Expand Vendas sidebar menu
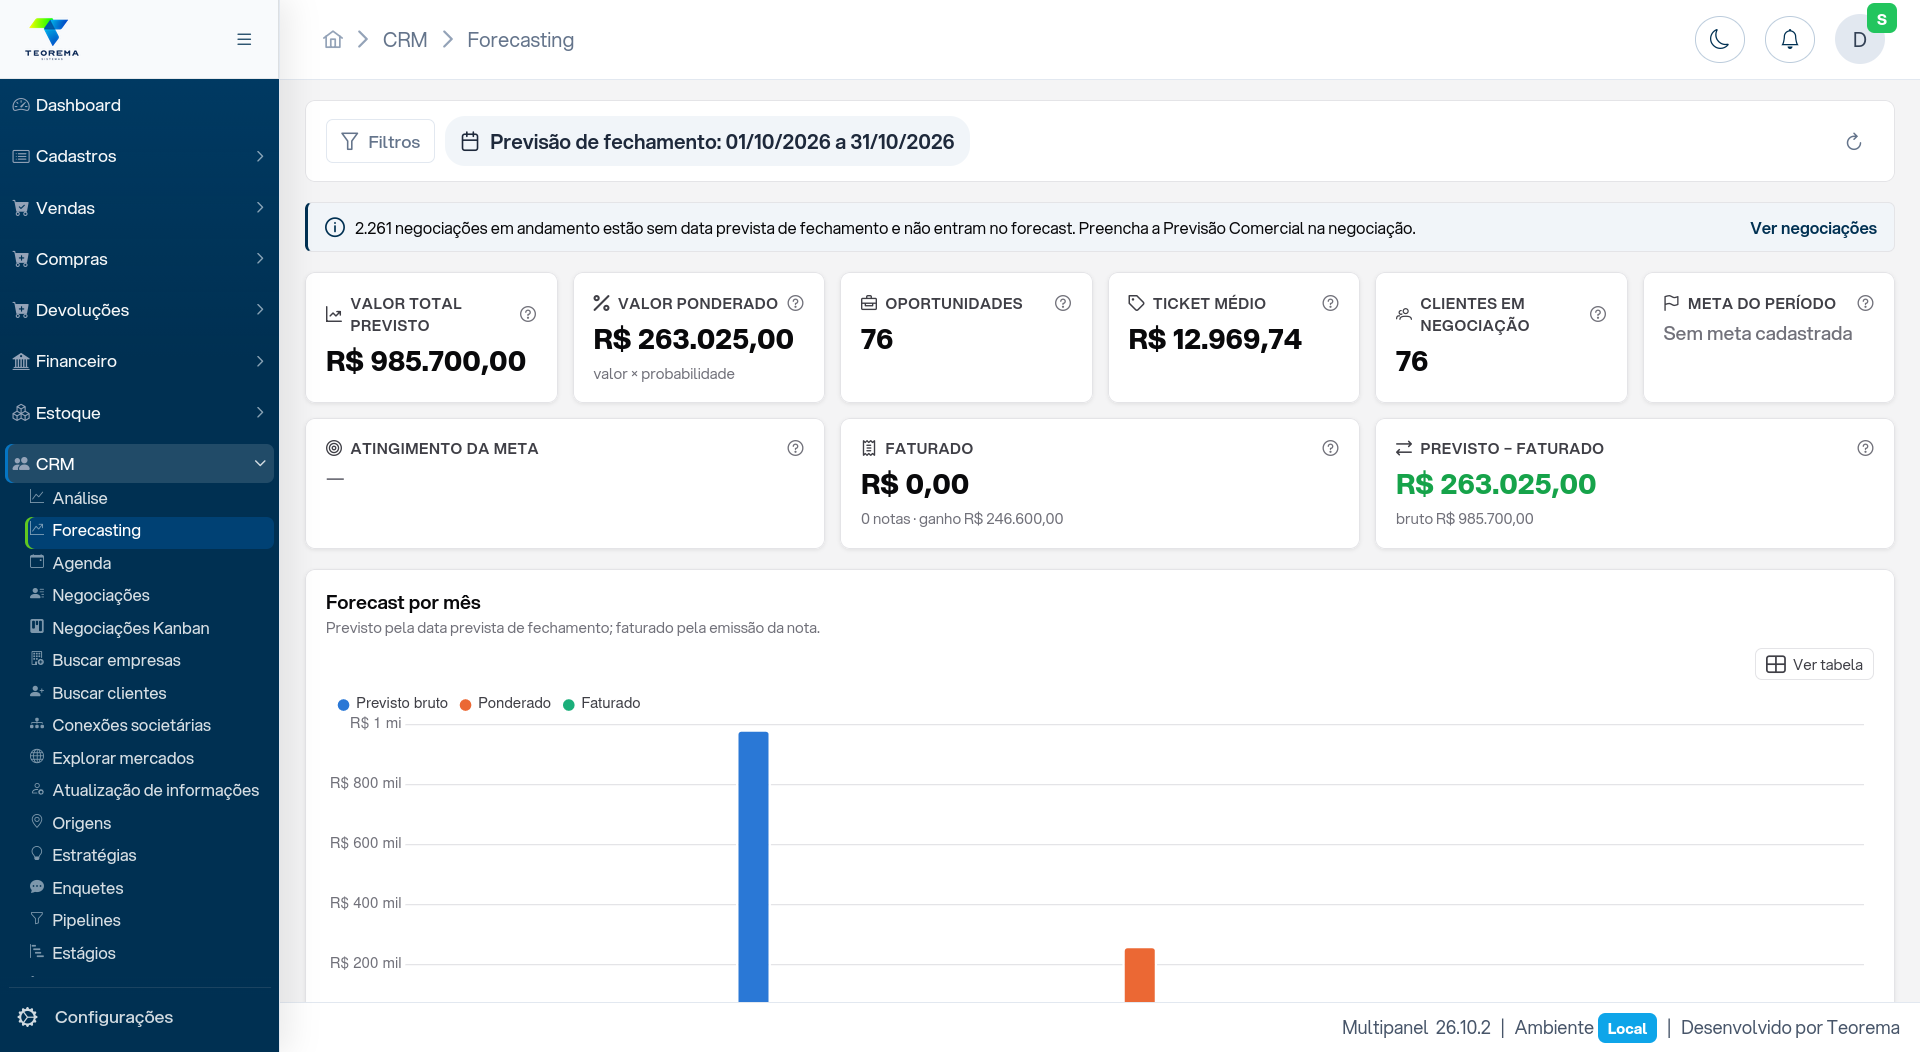This screenshot has height=1052, width=1920. (x=139, y=208)
